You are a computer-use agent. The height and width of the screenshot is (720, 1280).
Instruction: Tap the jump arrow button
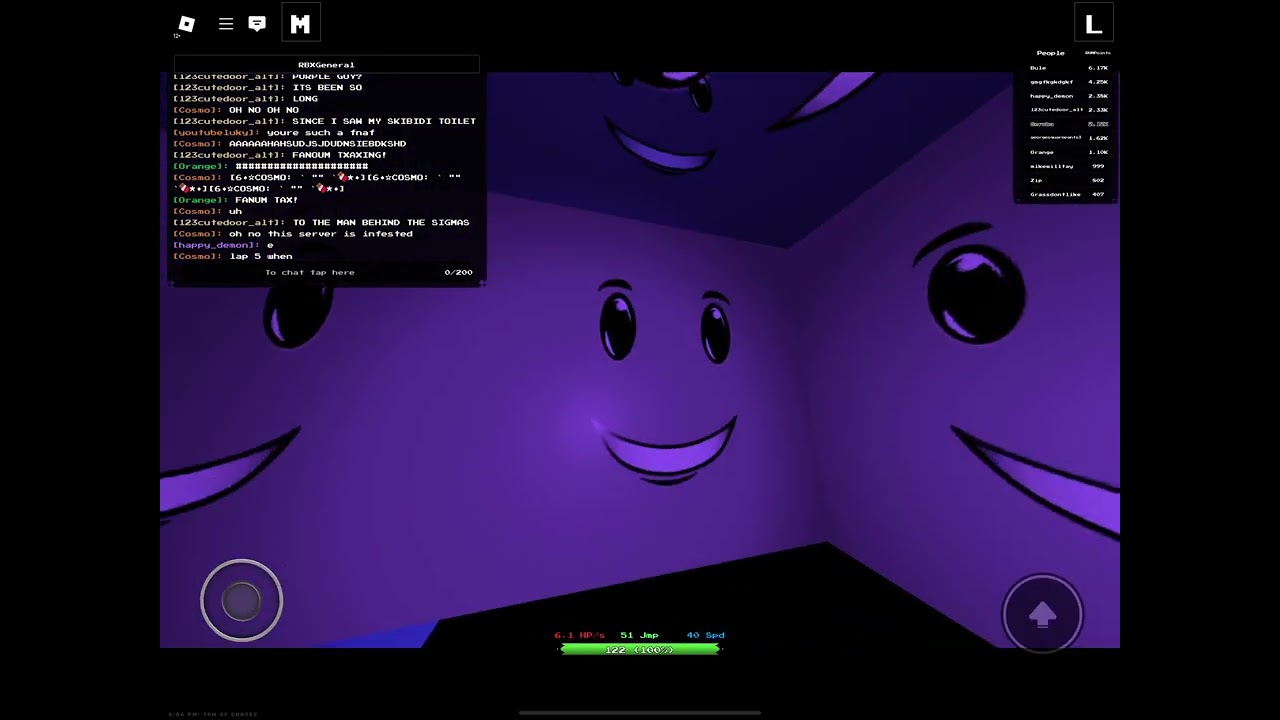pyautogui.click(x=1042, y=614)
